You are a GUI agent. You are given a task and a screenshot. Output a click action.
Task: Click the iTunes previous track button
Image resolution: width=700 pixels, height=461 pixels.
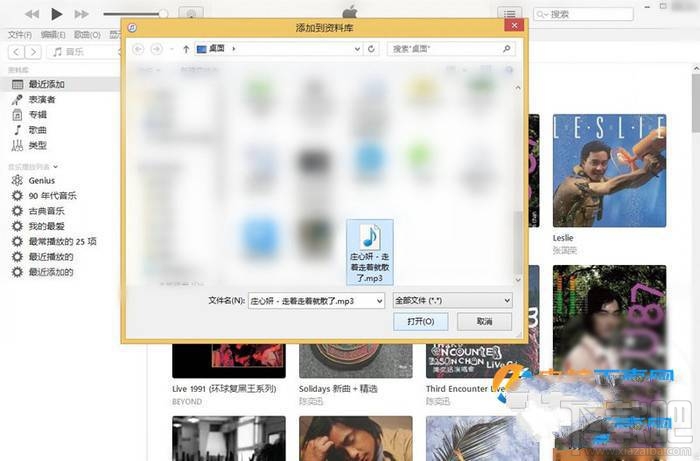coord(32,14)
